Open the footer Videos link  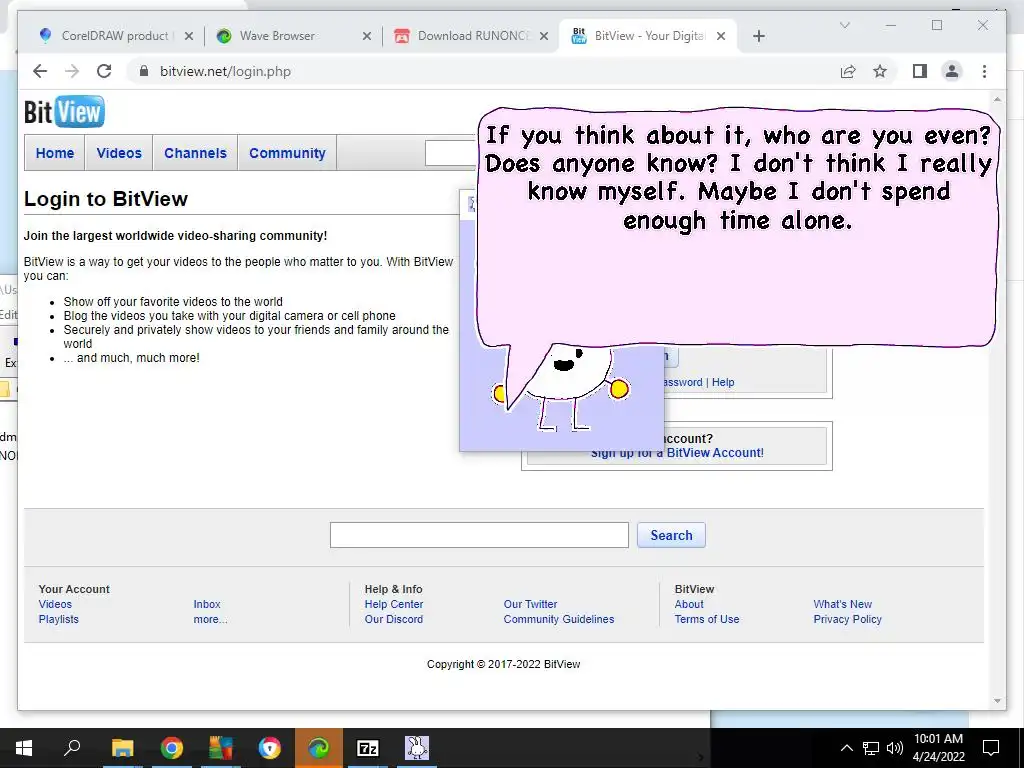pyautogui.click(x=55, y=604)
